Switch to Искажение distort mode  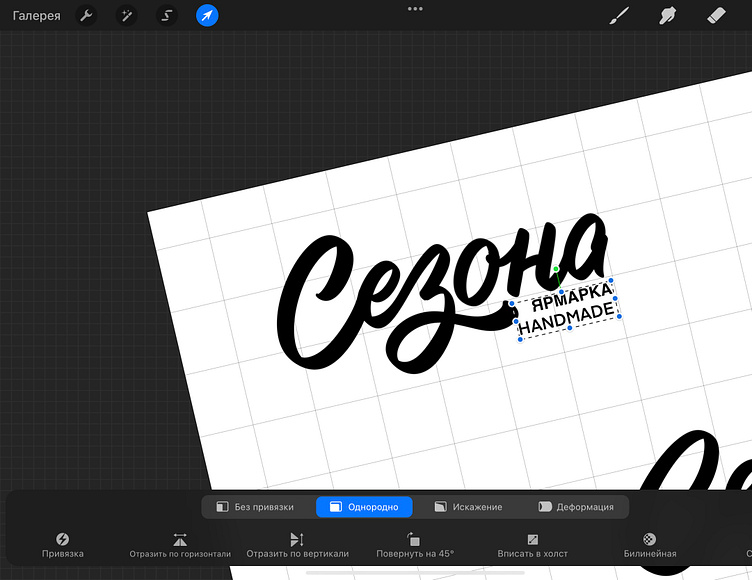469,507
